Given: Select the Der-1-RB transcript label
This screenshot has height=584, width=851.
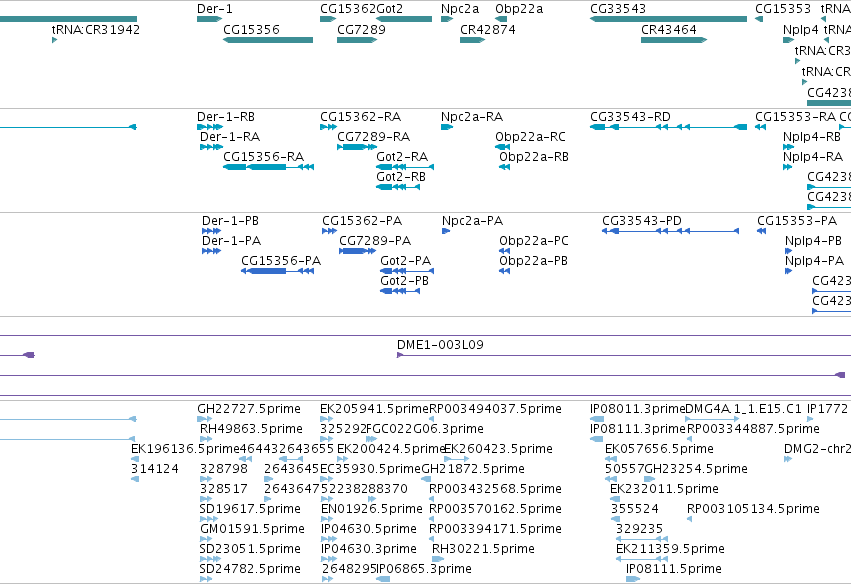Looking at the screenshot, I should (x=226, y=117).
